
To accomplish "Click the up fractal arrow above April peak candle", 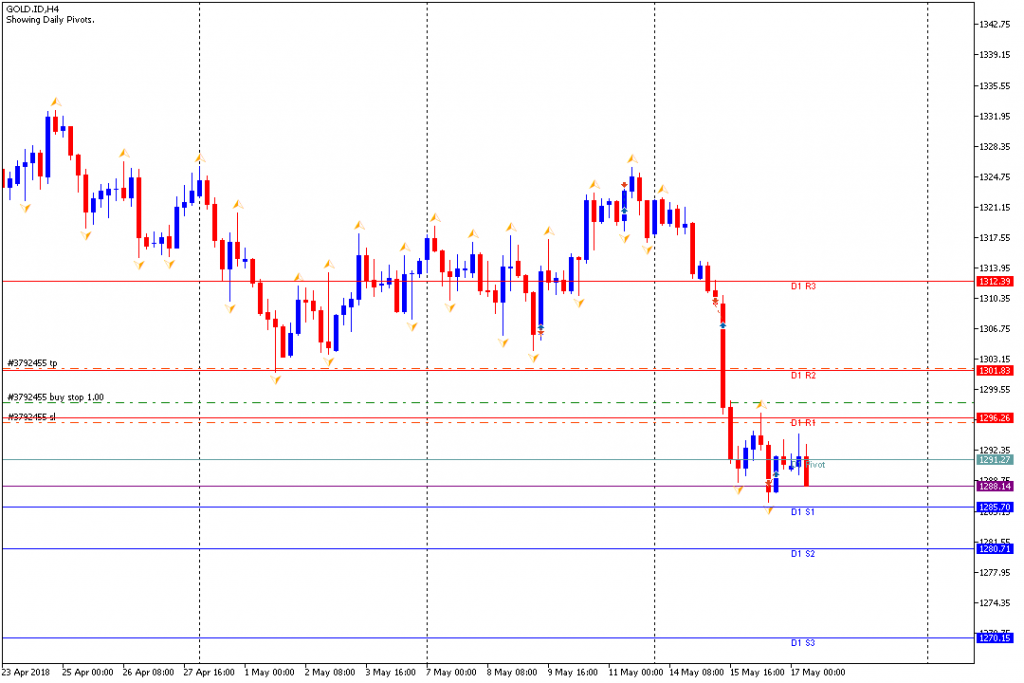I will [x=56, y=102].
